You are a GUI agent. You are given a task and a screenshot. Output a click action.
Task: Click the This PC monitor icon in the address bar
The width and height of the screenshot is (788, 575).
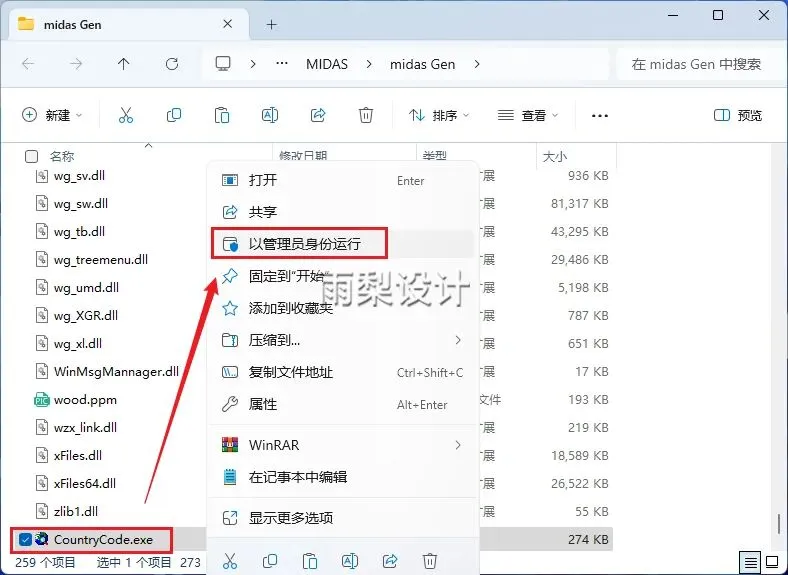(x=223, y=64)
